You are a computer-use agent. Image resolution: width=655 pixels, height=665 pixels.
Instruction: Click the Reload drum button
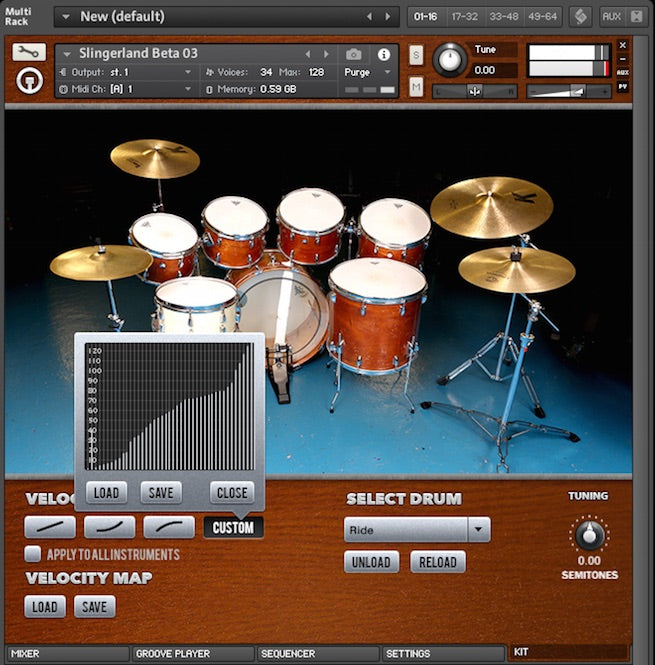(438, 562)
